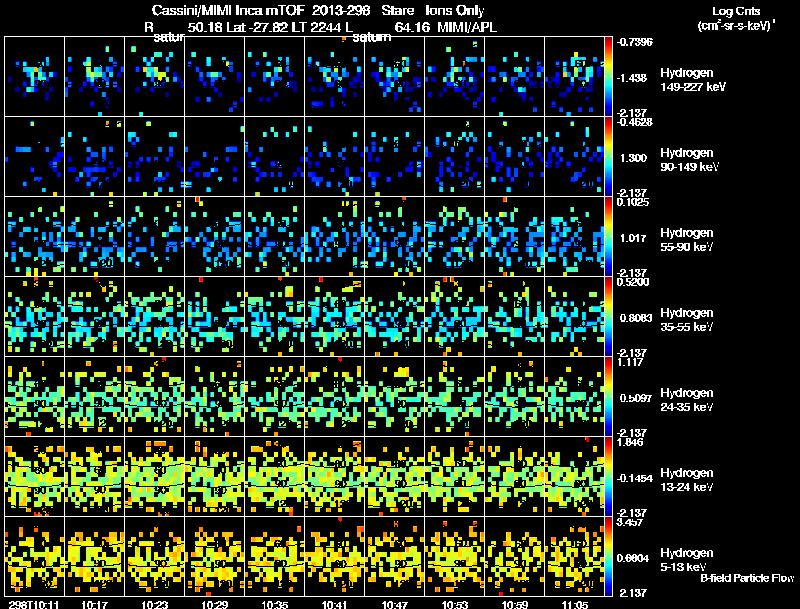Click the "Hydrogen 5-13 keV" row label
The image size is (800, 609).
(x=687, y=560)
